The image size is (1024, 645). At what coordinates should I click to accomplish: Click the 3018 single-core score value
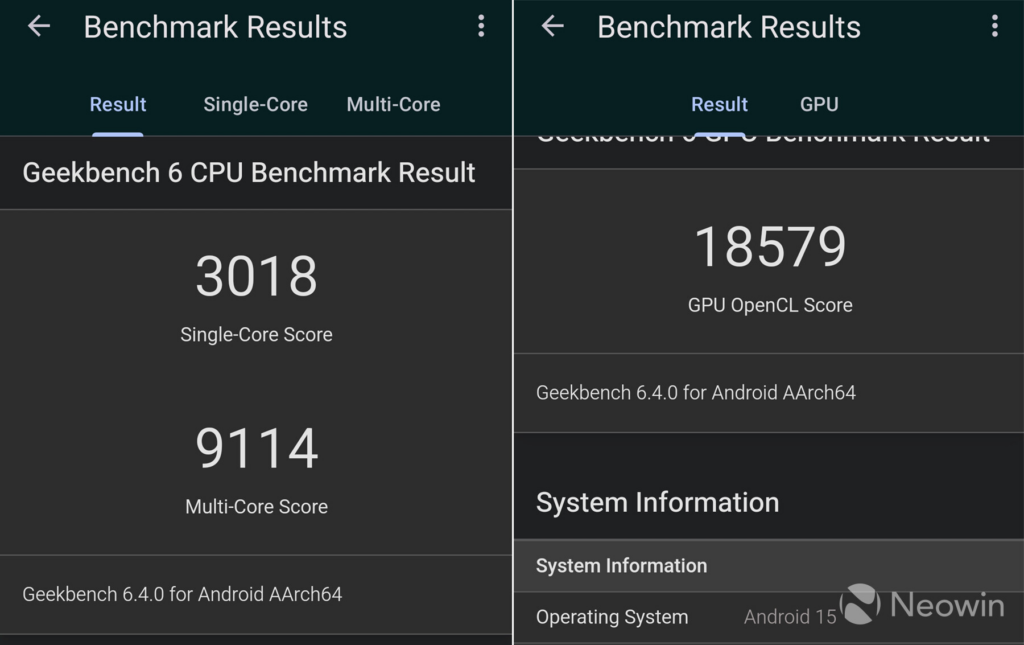[x=256, y=276]
